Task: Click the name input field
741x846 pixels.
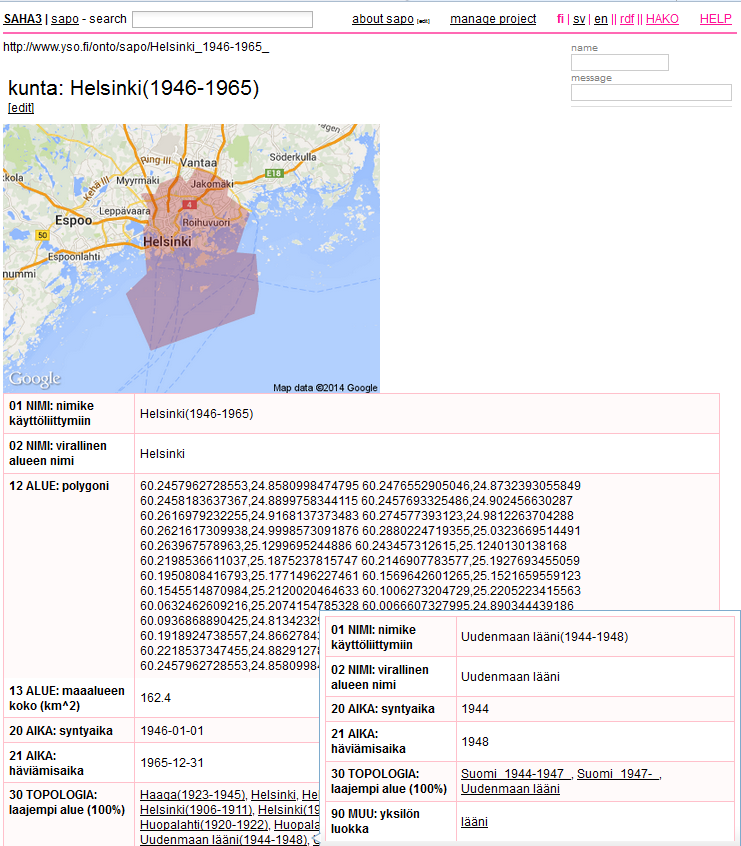Action: [620, 63]
